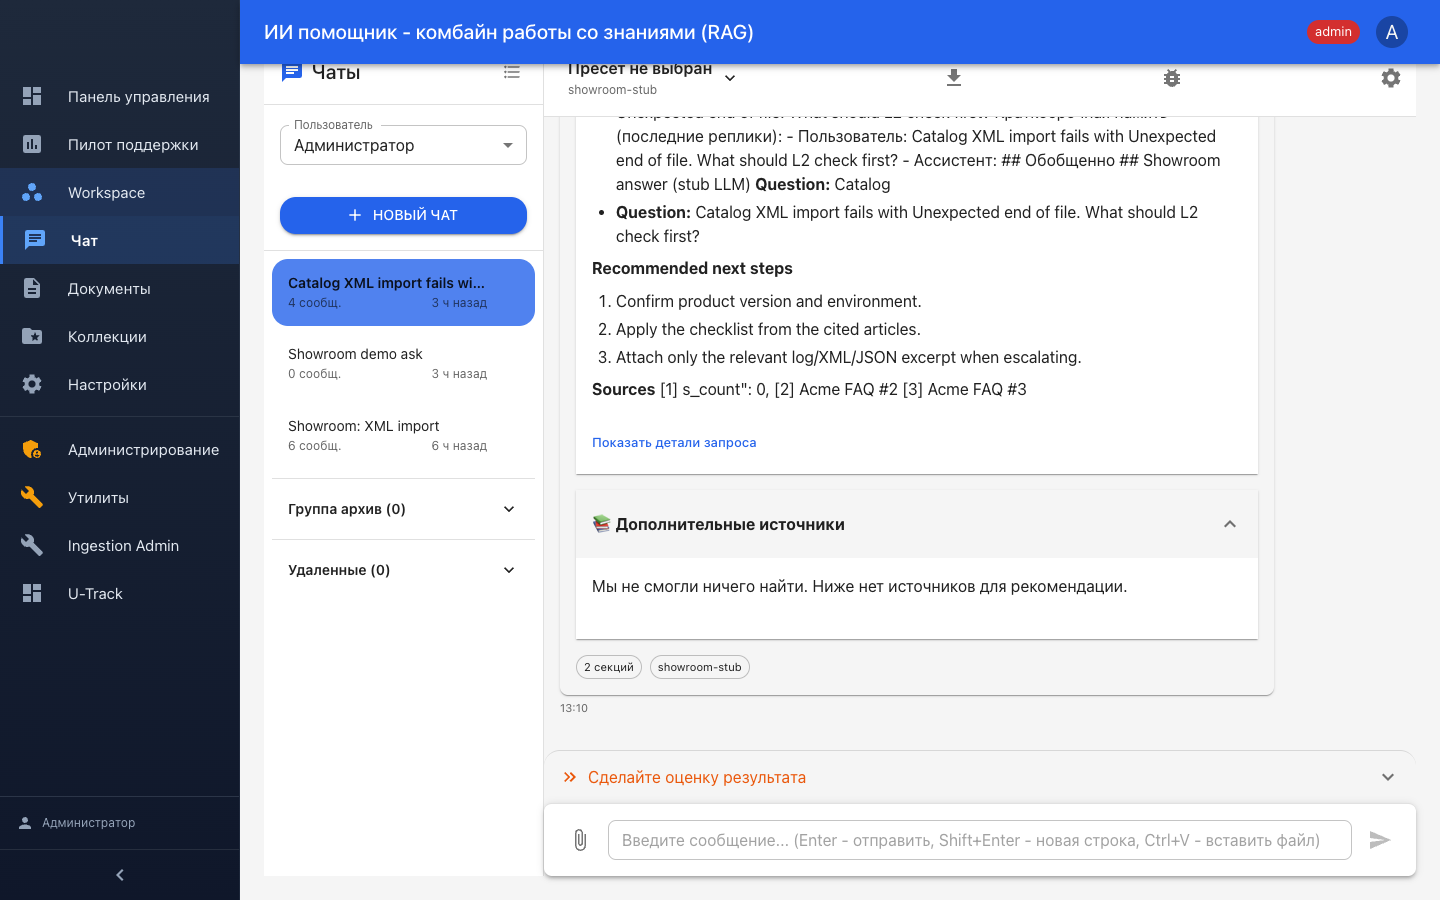Click the Чаты header chat icon
This screenshot has width=1440, height=900.
292,72
